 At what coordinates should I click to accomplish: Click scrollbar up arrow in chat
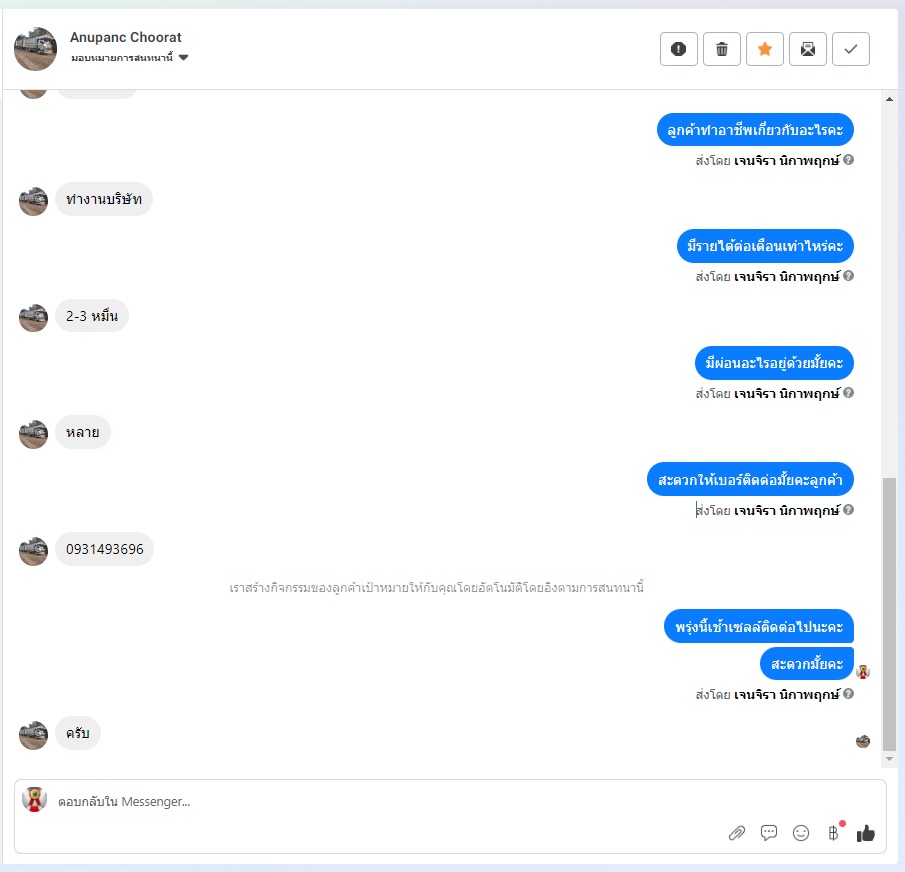pyautogui.click(x=889, y=99)
